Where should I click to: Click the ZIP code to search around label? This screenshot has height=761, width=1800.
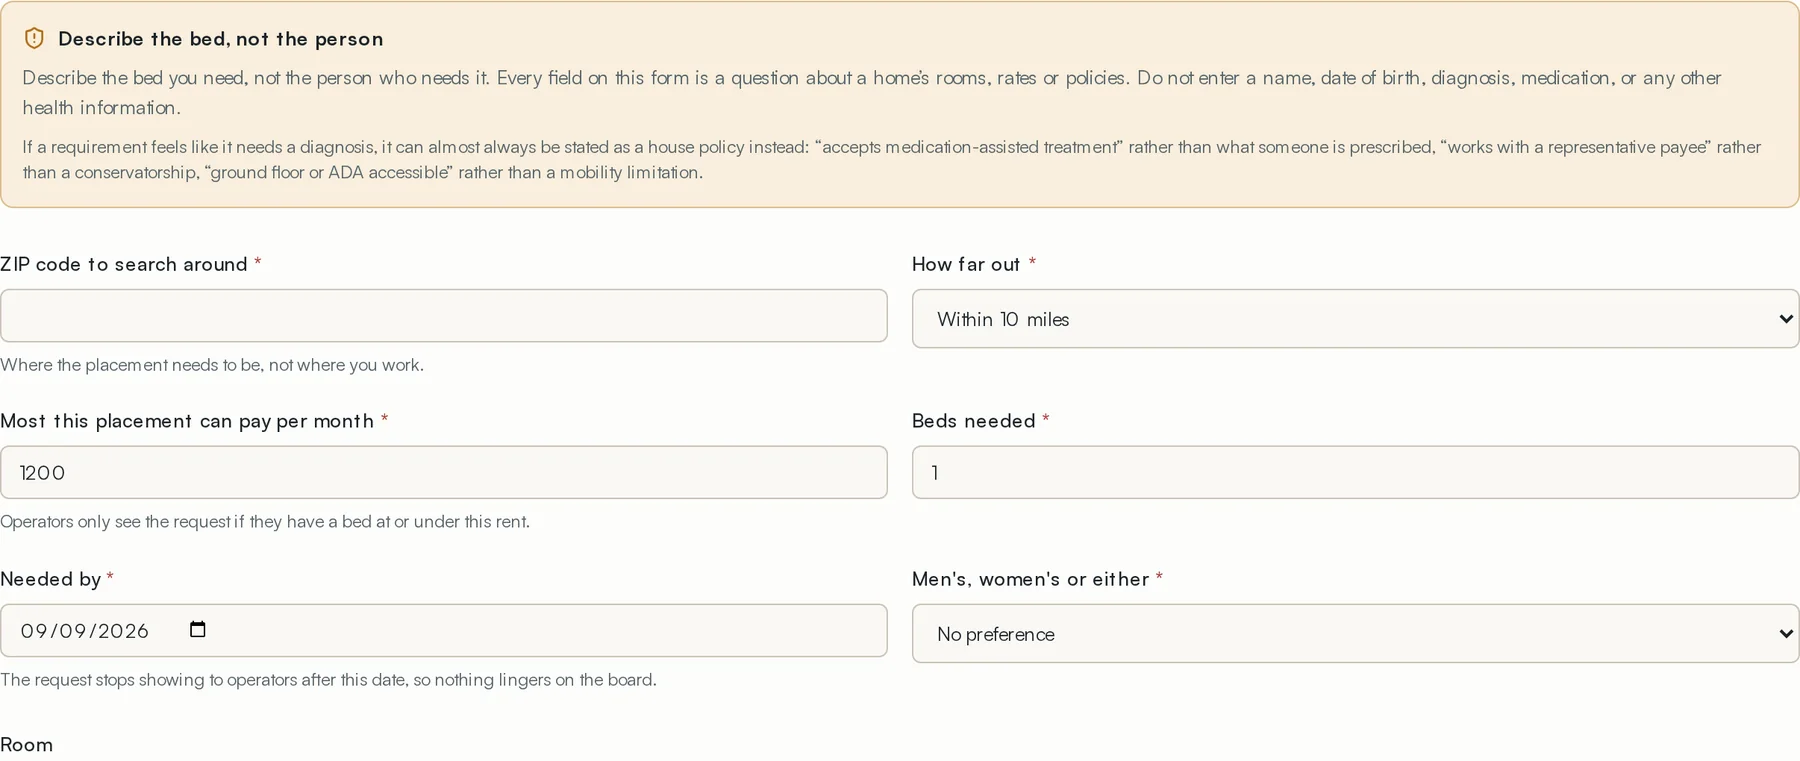[x=124, y=264]
